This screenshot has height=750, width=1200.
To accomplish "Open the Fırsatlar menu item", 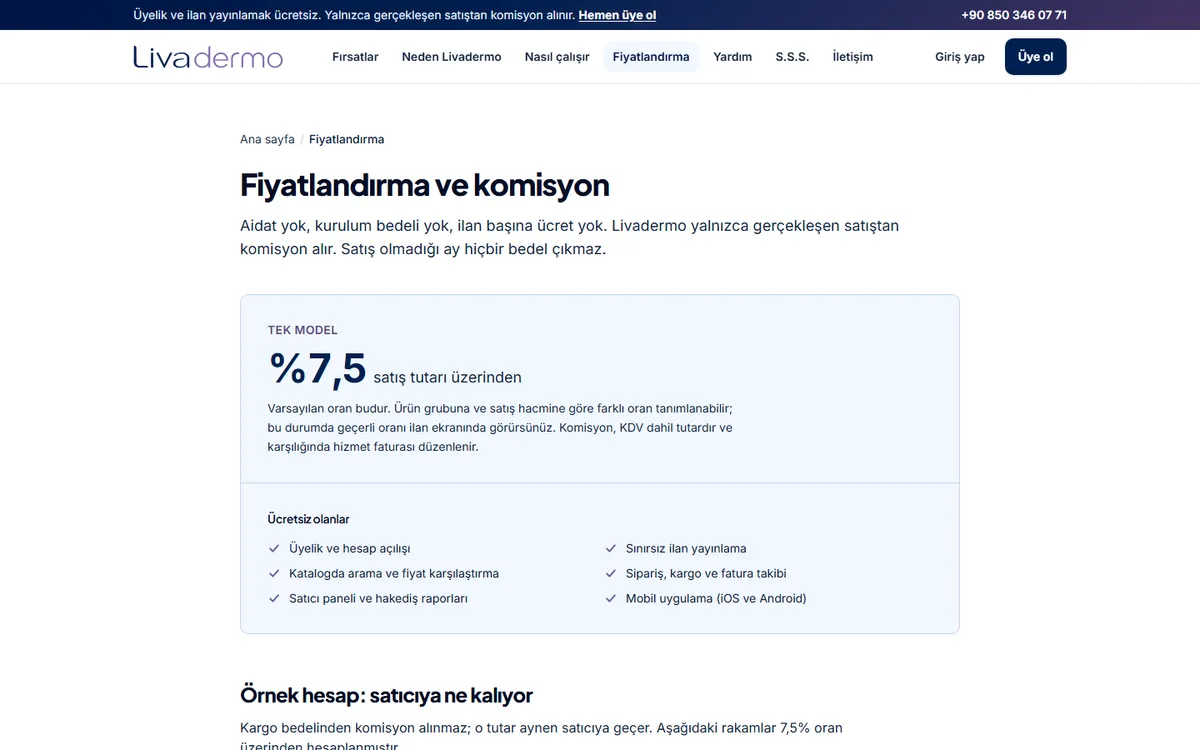I will [355, 57].
